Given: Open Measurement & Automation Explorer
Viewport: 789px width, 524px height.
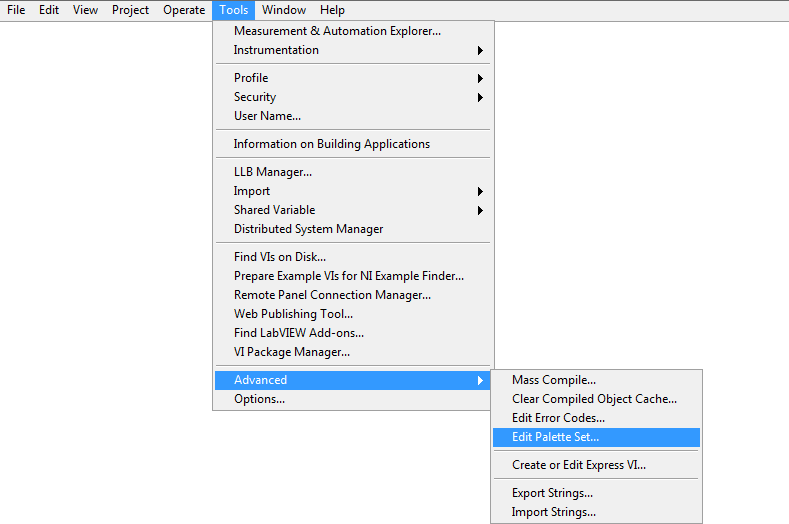Looking at the screenshot, I should point(337,31).
